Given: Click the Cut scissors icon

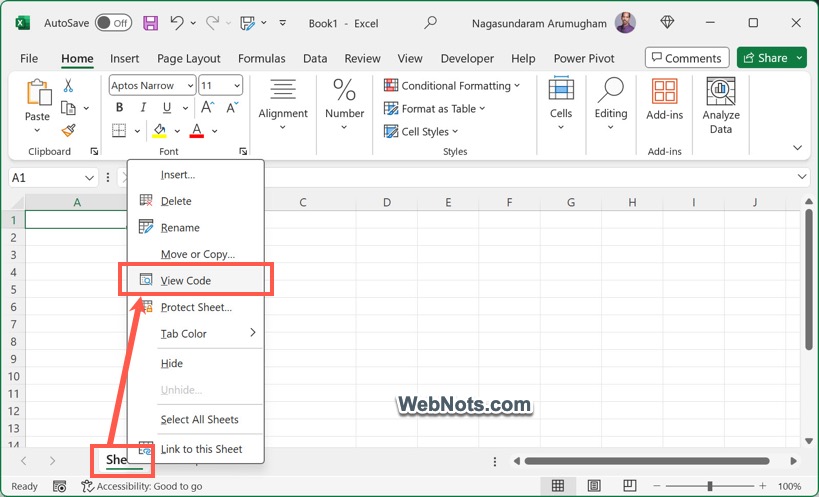Looking at the screenshot, I should coord(68,85).
